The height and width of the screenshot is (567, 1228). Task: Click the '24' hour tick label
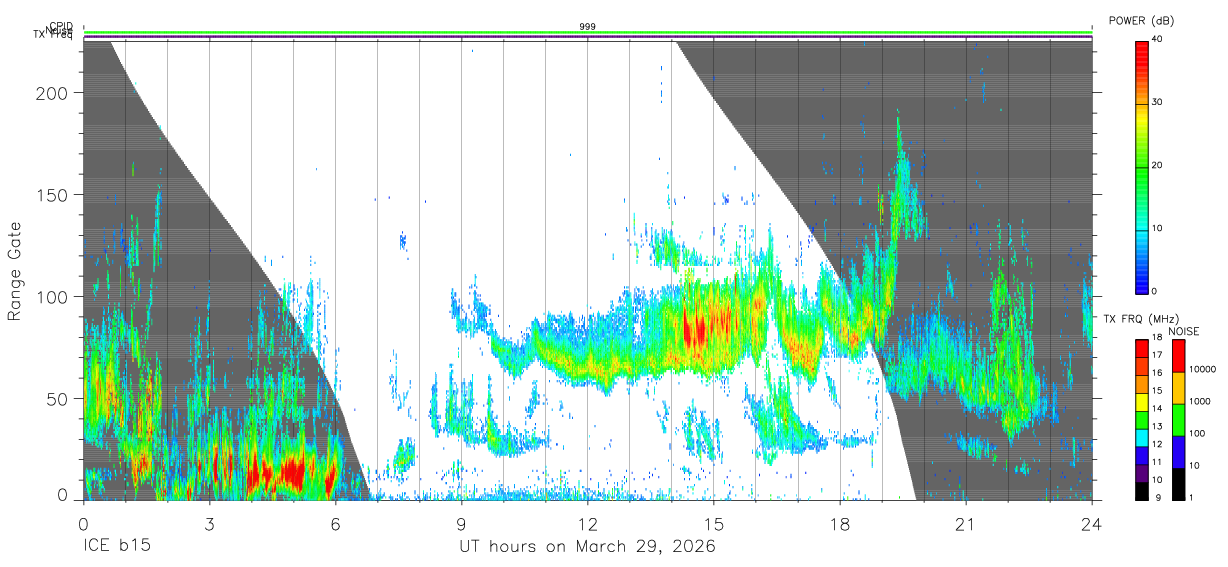coord(1091,523)
